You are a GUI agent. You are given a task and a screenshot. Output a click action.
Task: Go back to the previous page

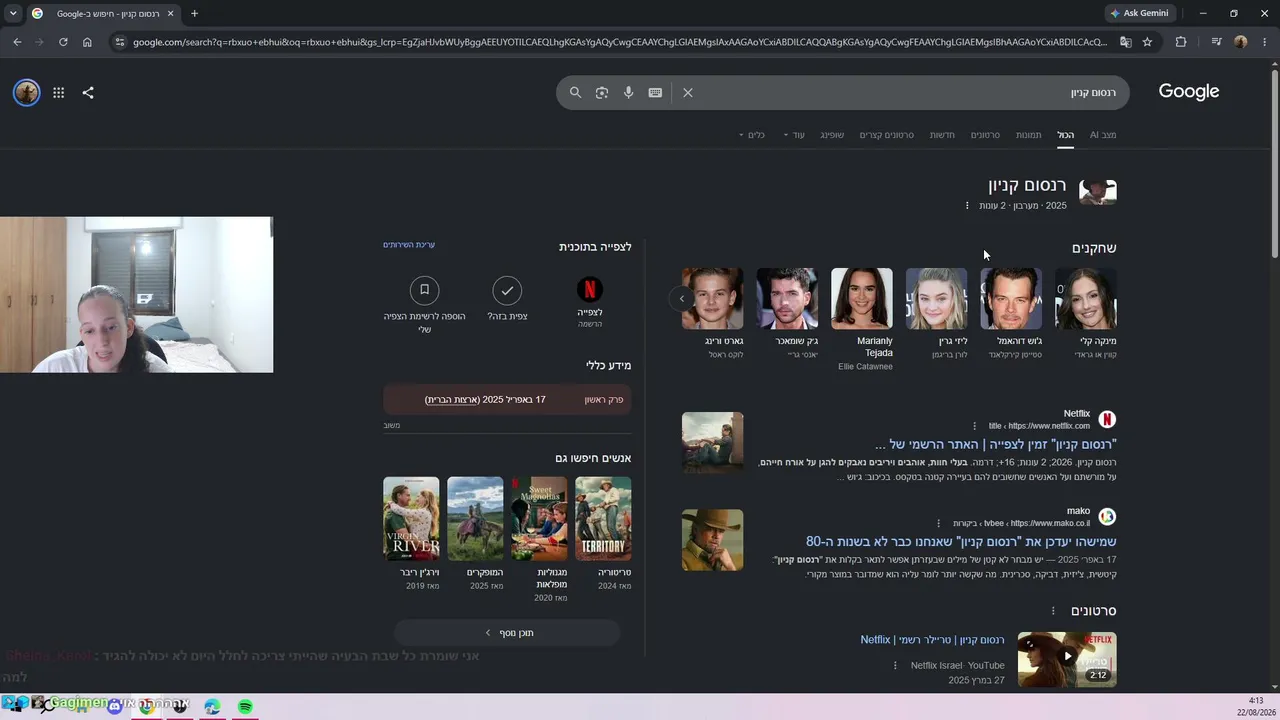click(x=17, y=42)
